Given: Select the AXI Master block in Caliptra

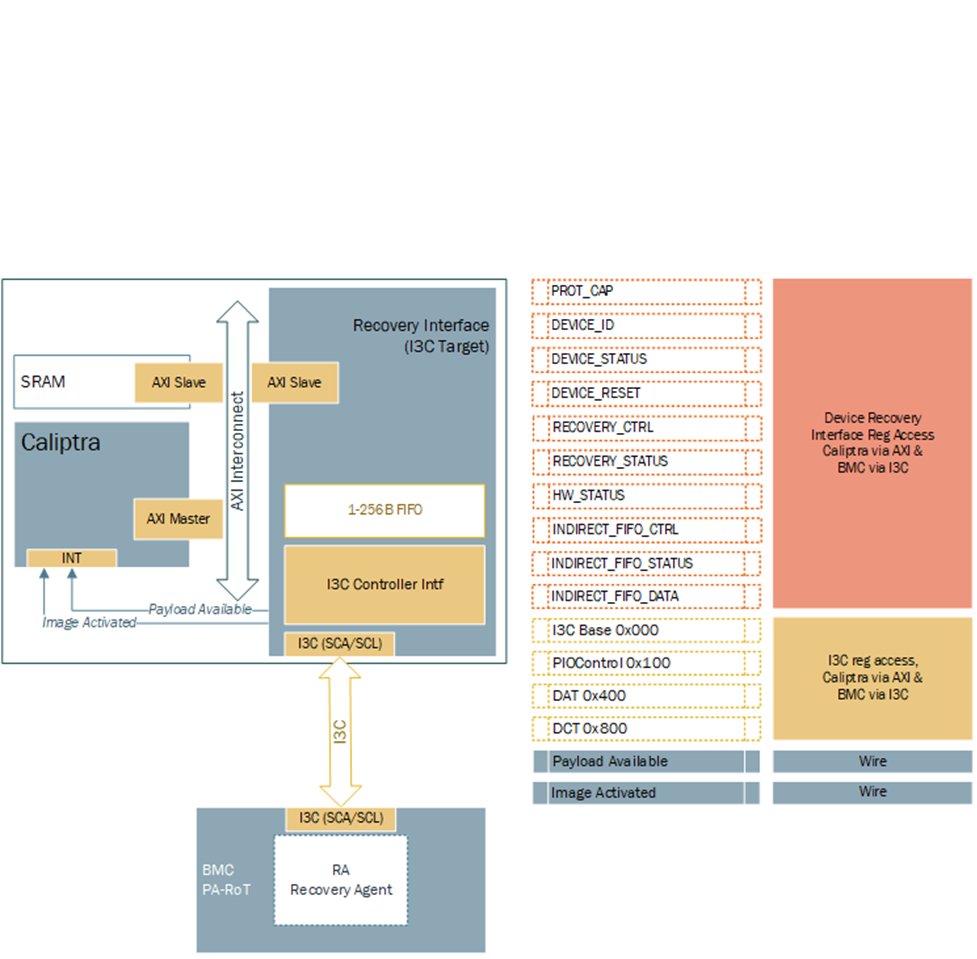Looking at the screenshot, I should pyautogui.click(x=178, y=518).
